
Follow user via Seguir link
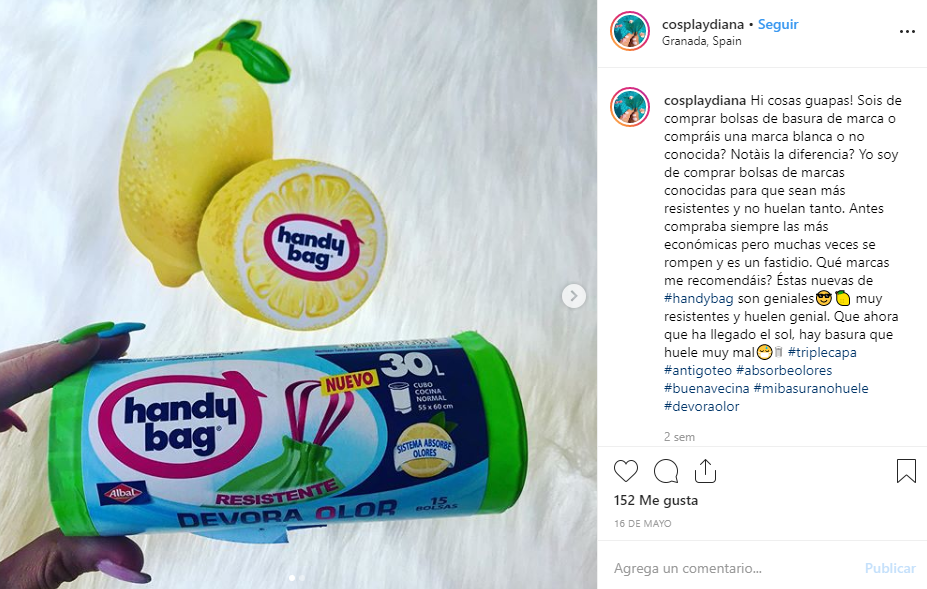click(x=778, y=24)
